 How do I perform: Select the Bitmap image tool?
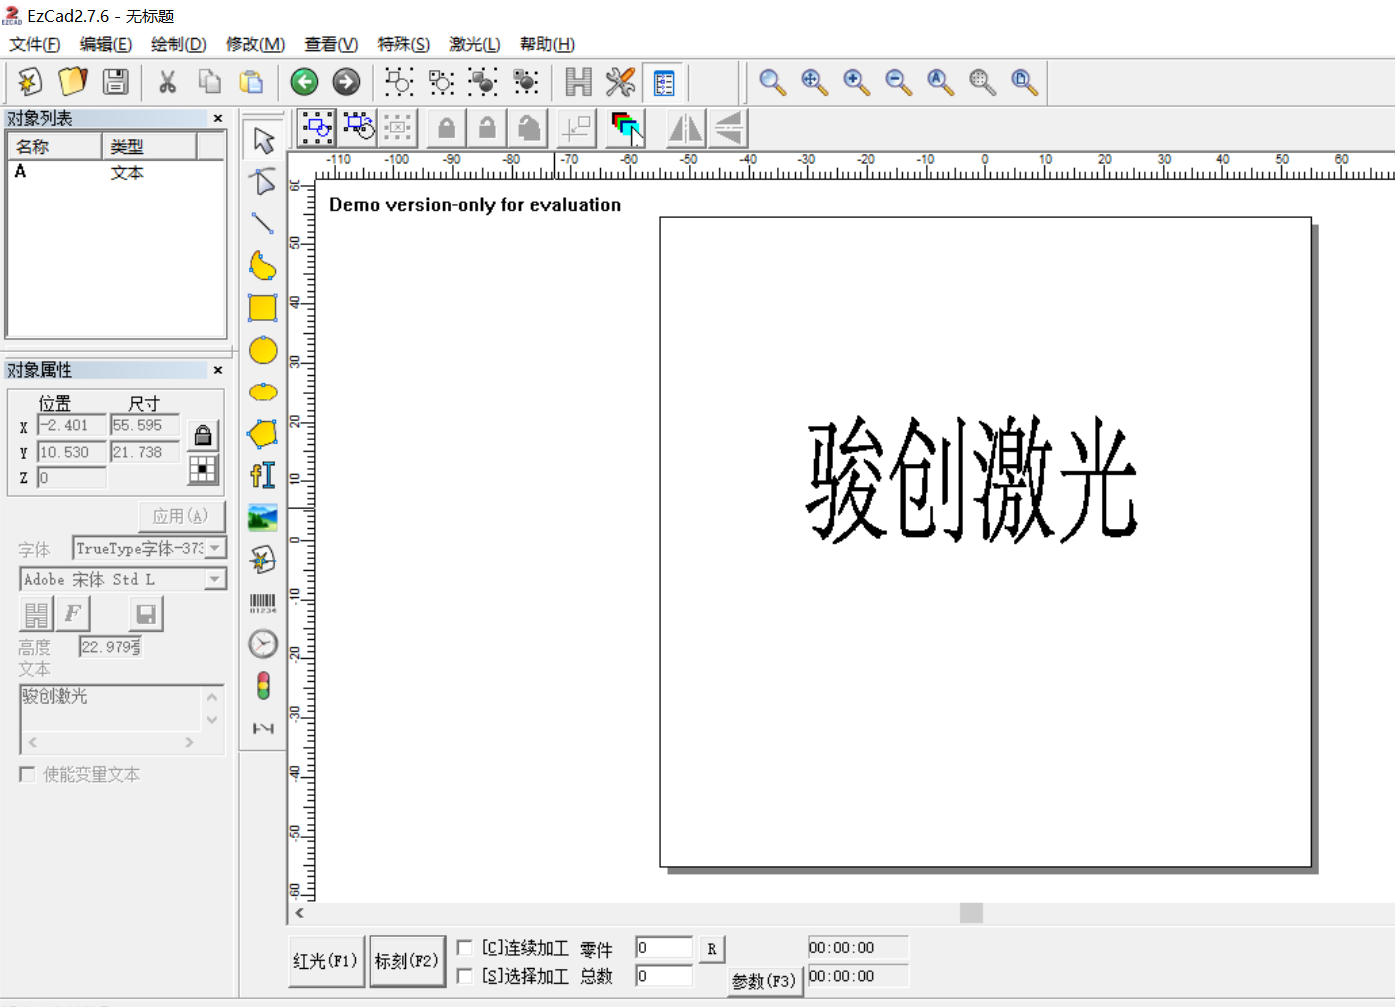coord(263,518)
